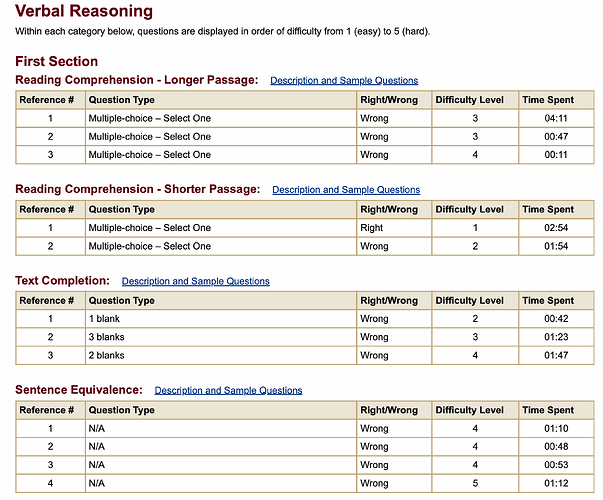Viewport: 603px width, 500px height.
Task: Select the Sentence Equivalence section heading text
Action: pos(78,390)
